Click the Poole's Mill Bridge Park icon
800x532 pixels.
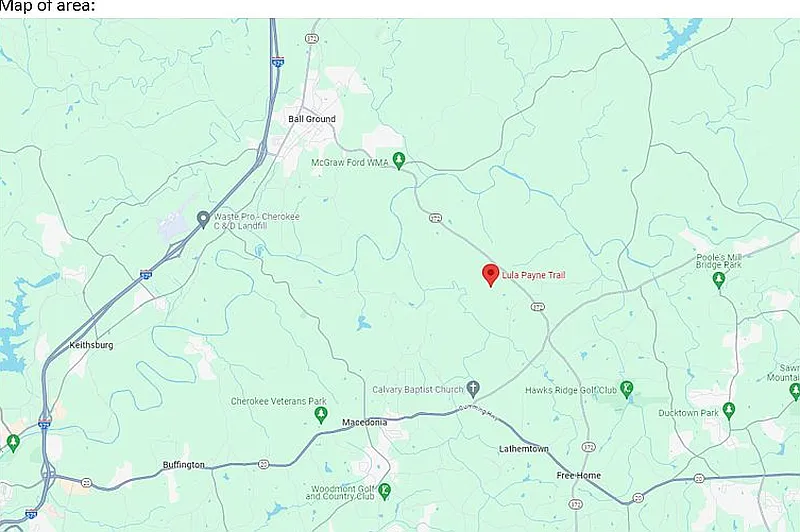pos(719,280)
